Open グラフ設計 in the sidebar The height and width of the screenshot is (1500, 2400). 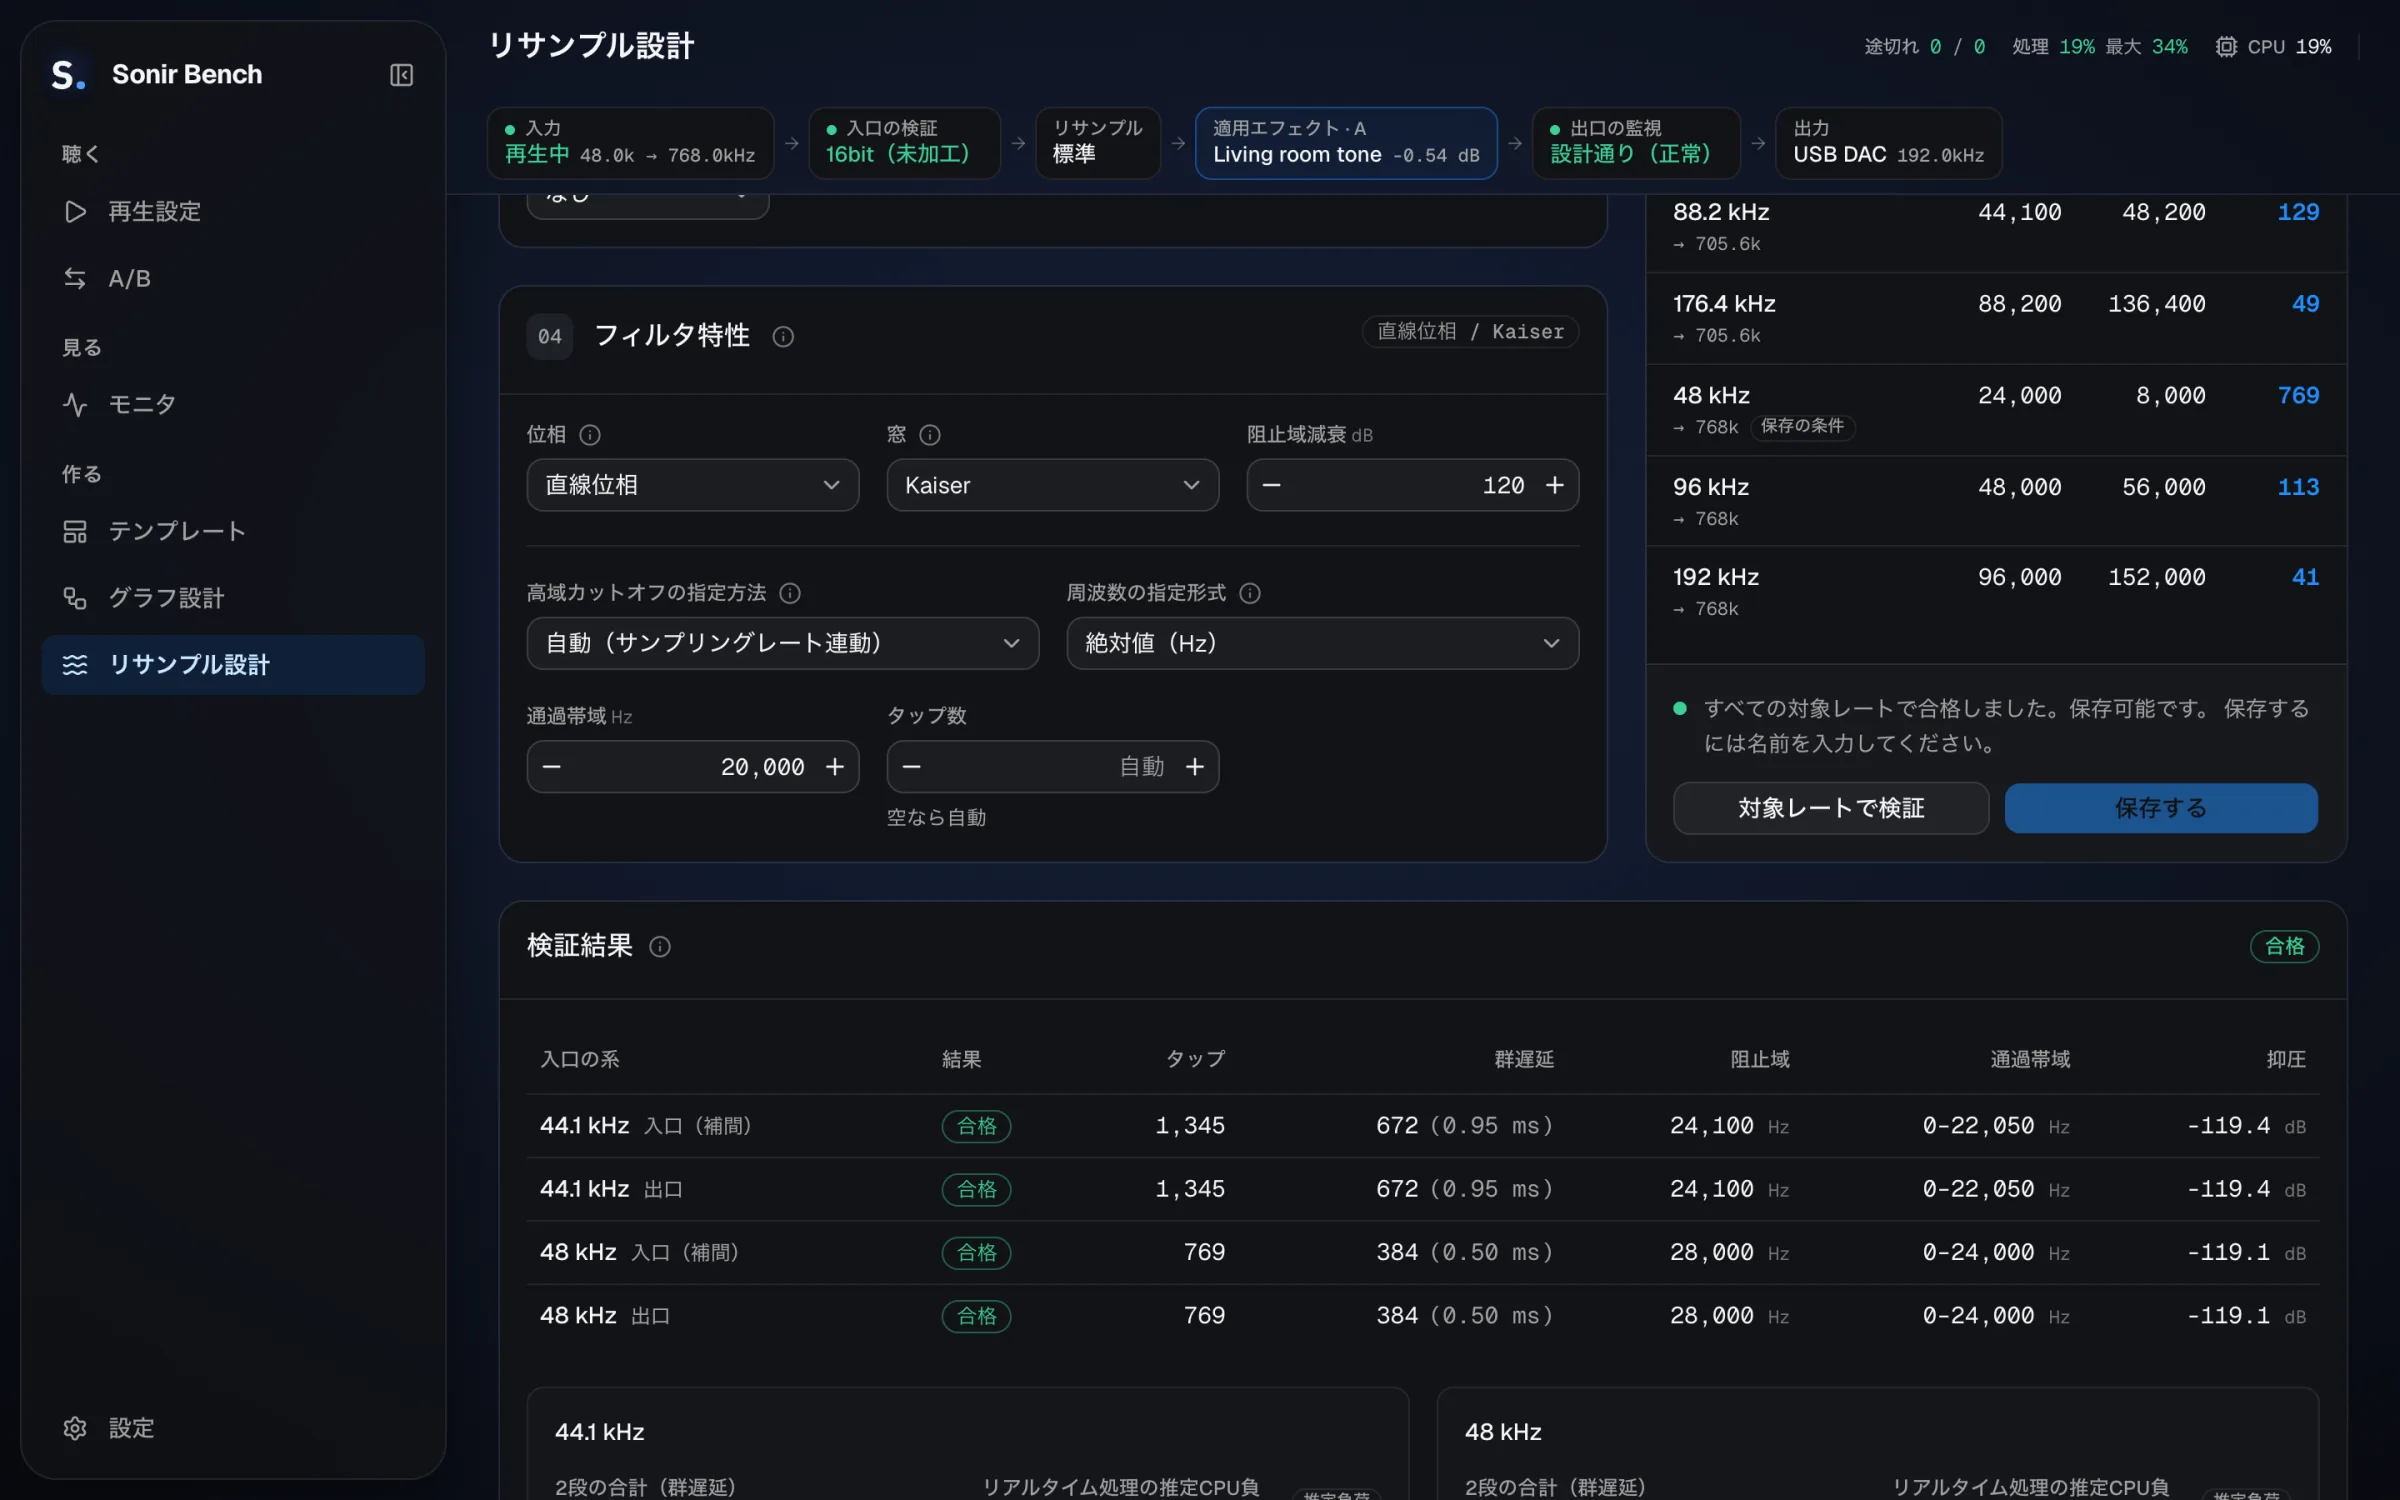pos(233,598)
